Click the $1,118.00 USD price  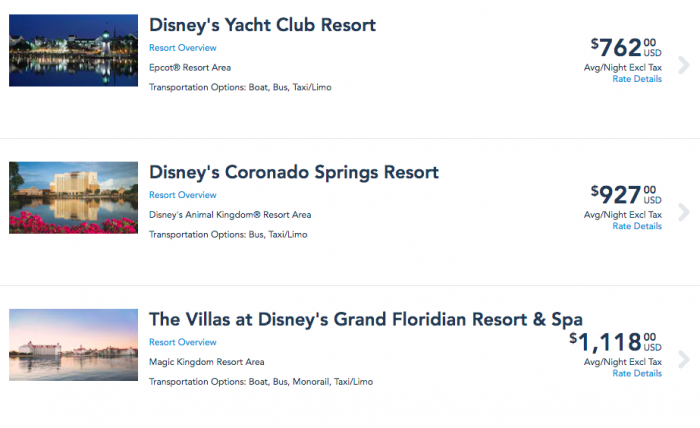(x=614, y=342)
